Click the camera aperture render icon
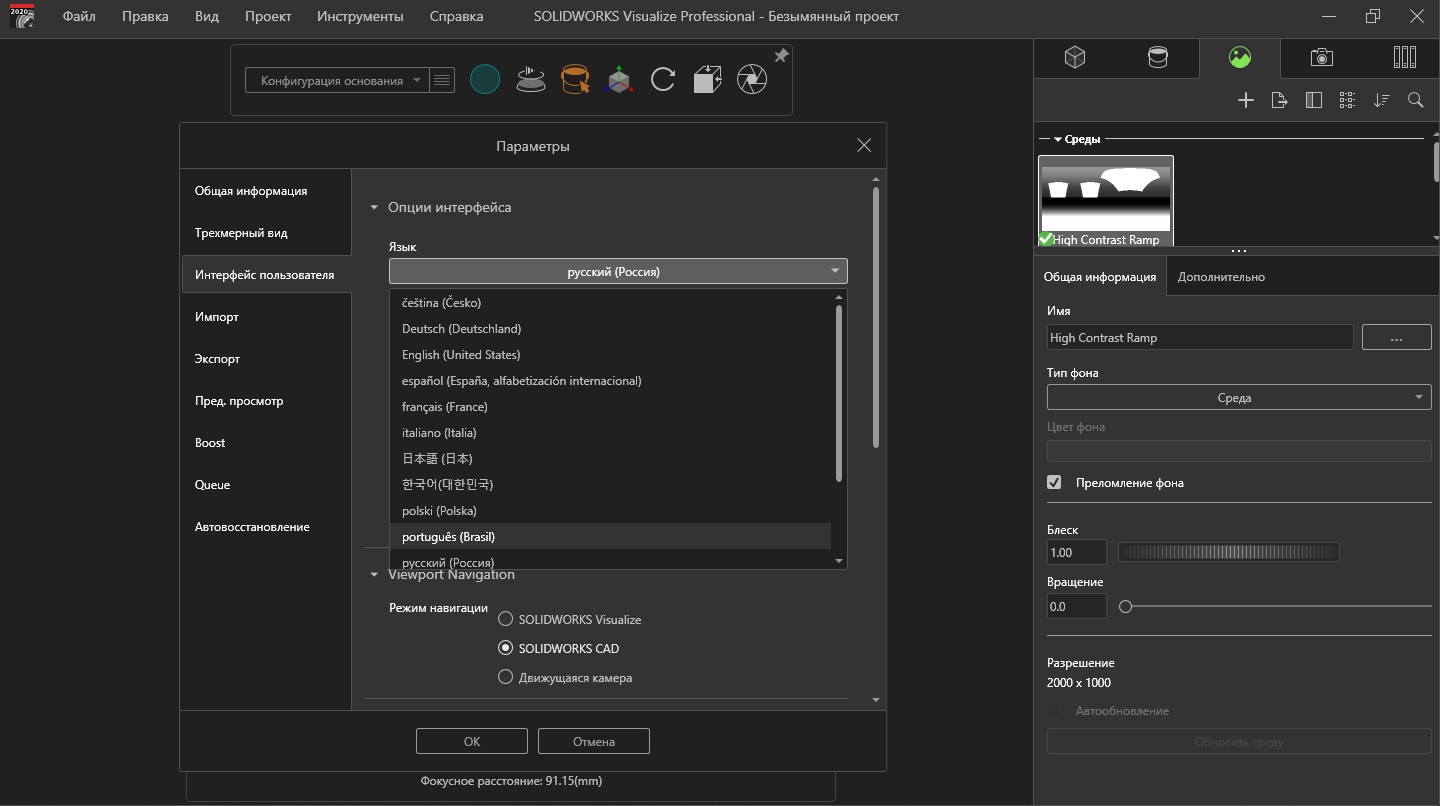 click(751, 80)
